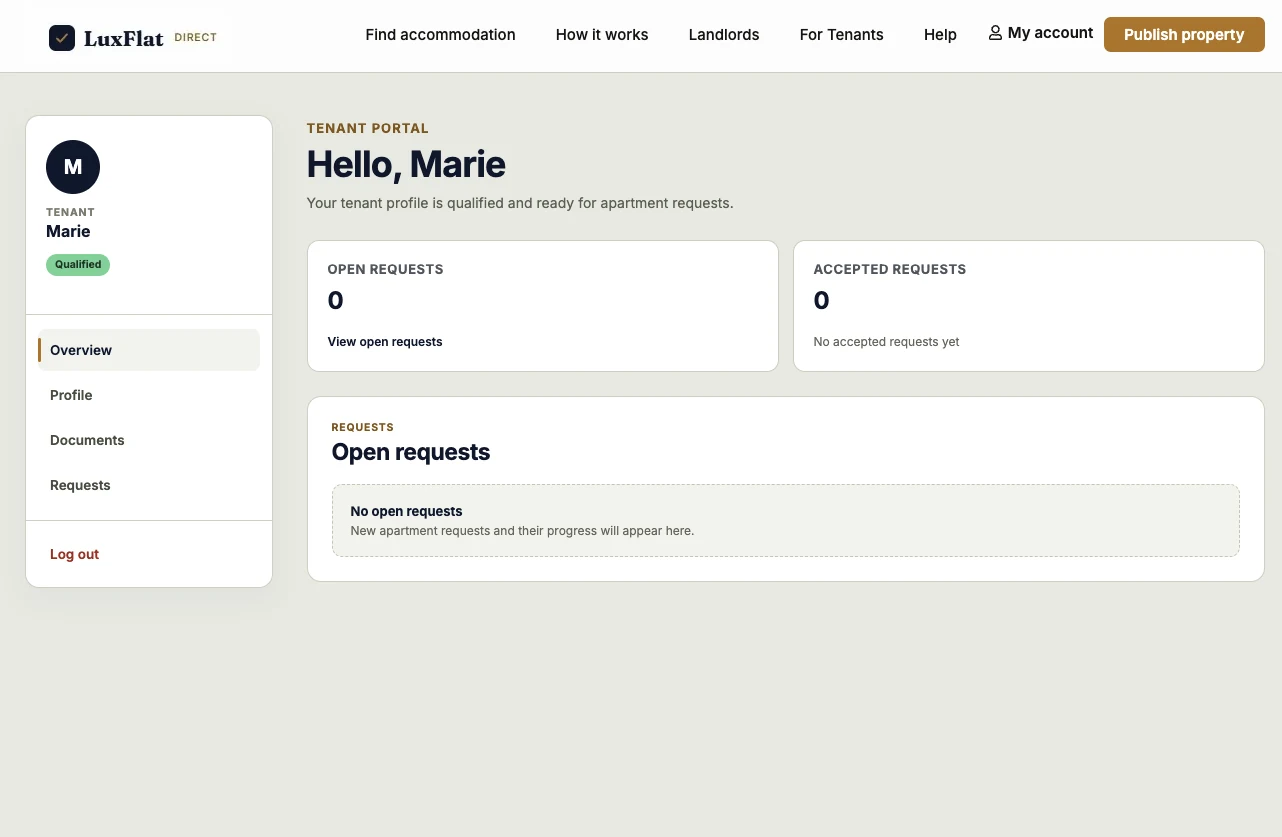
Task: Click the Publish property button
Action: (1184, 34)
